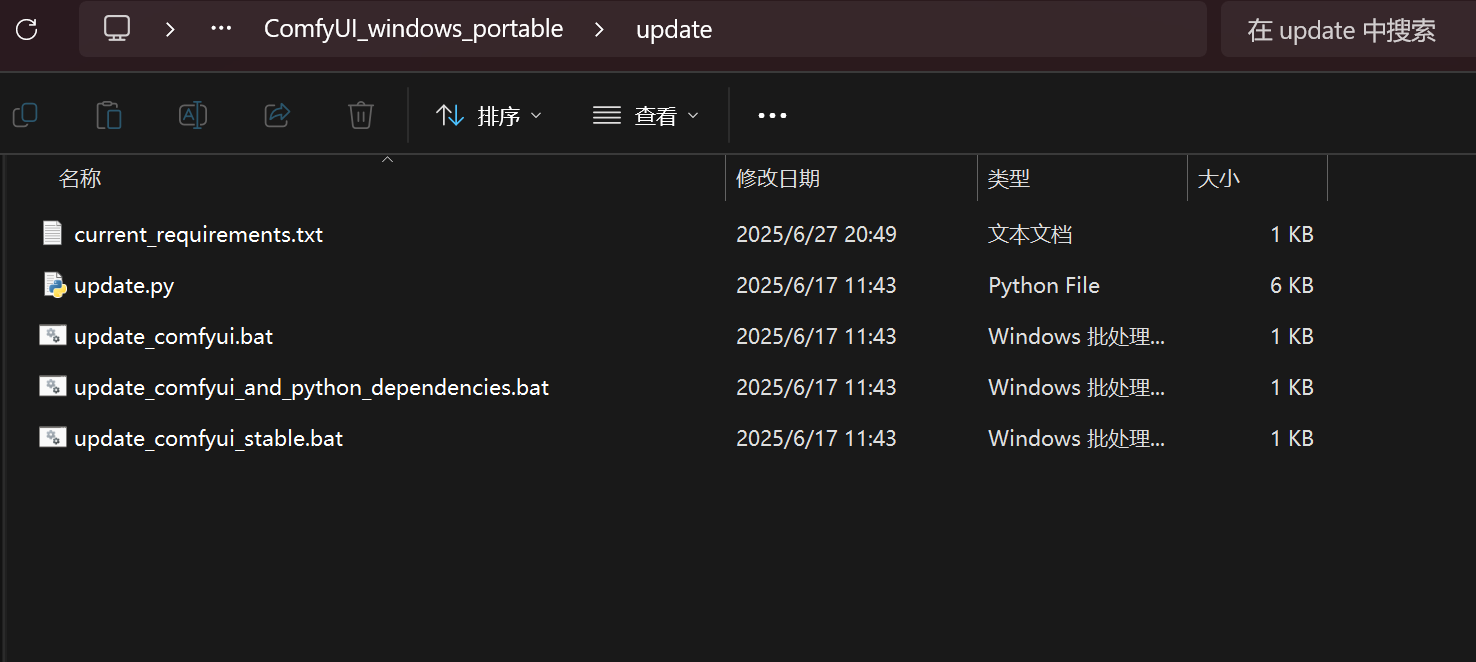Screen dimensions: 1476x662
Task: Select update_comfyui_and_python_dependencies.bat file
Action: pos(311,387)
